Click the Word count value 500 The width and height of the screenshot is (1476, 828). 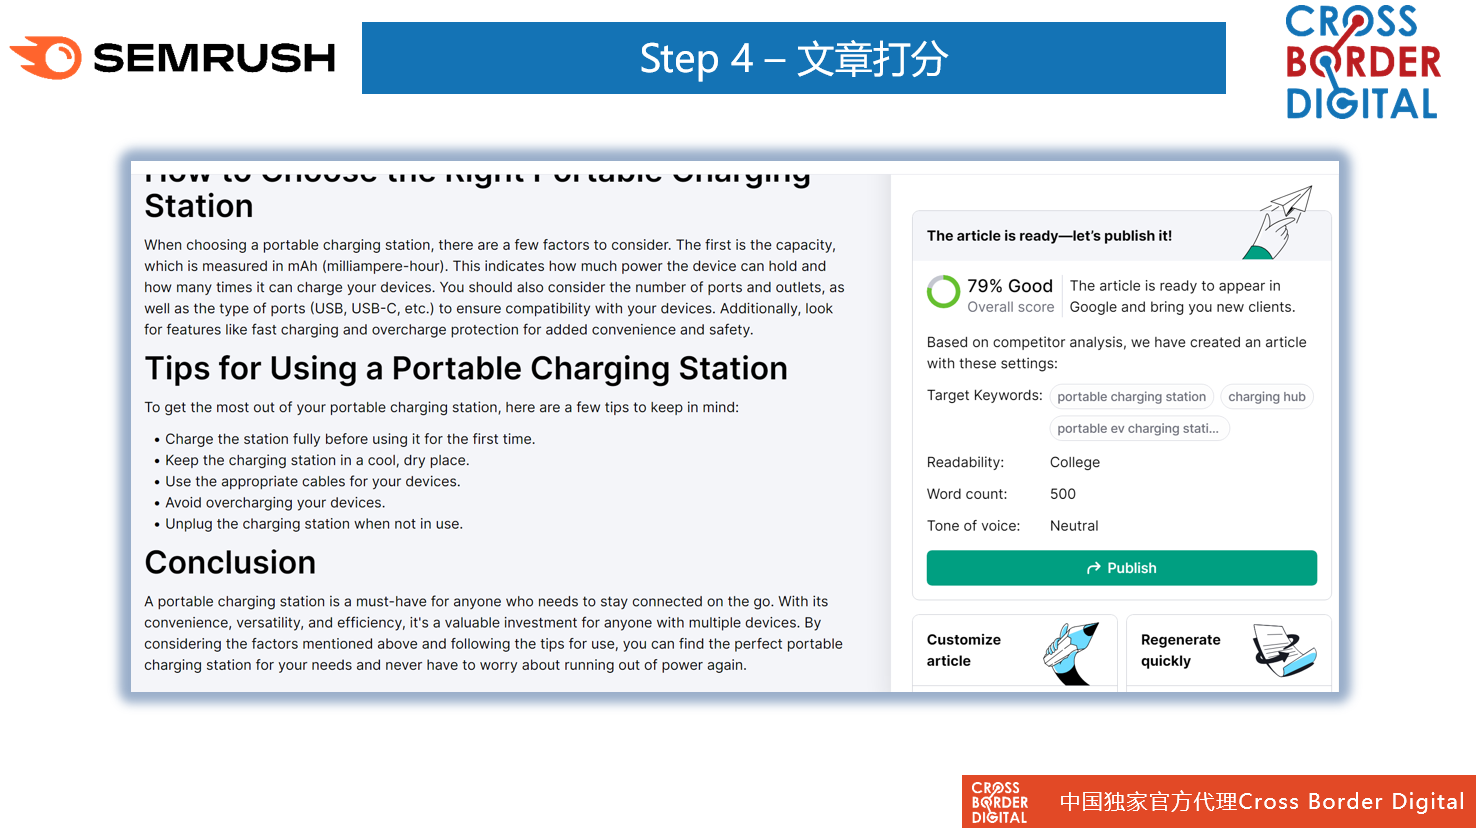[1062, 494]
